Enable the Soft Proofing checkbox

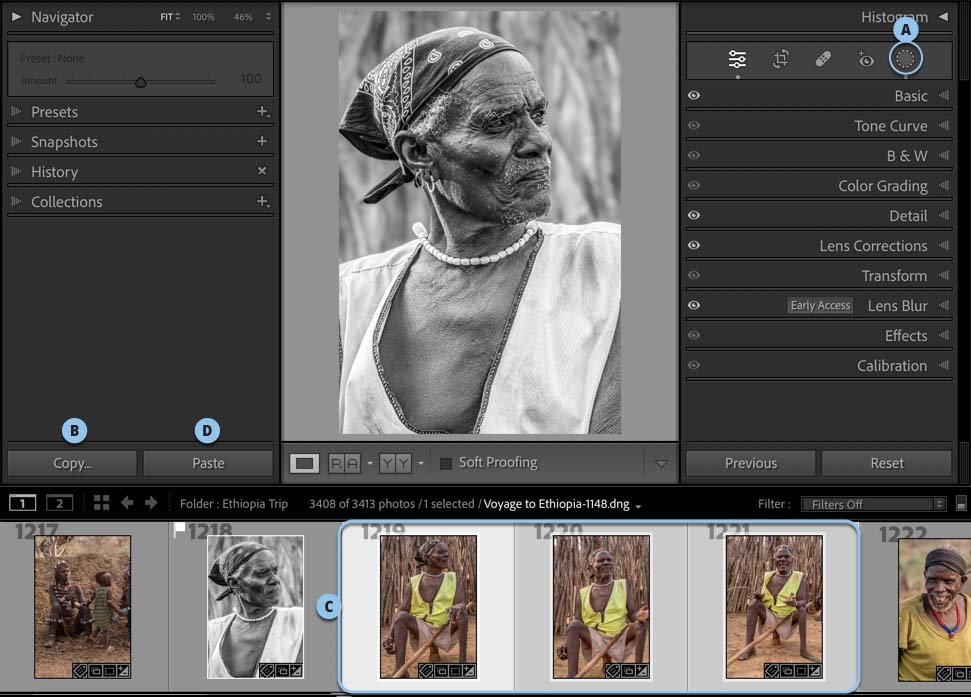tap(445, 463)
